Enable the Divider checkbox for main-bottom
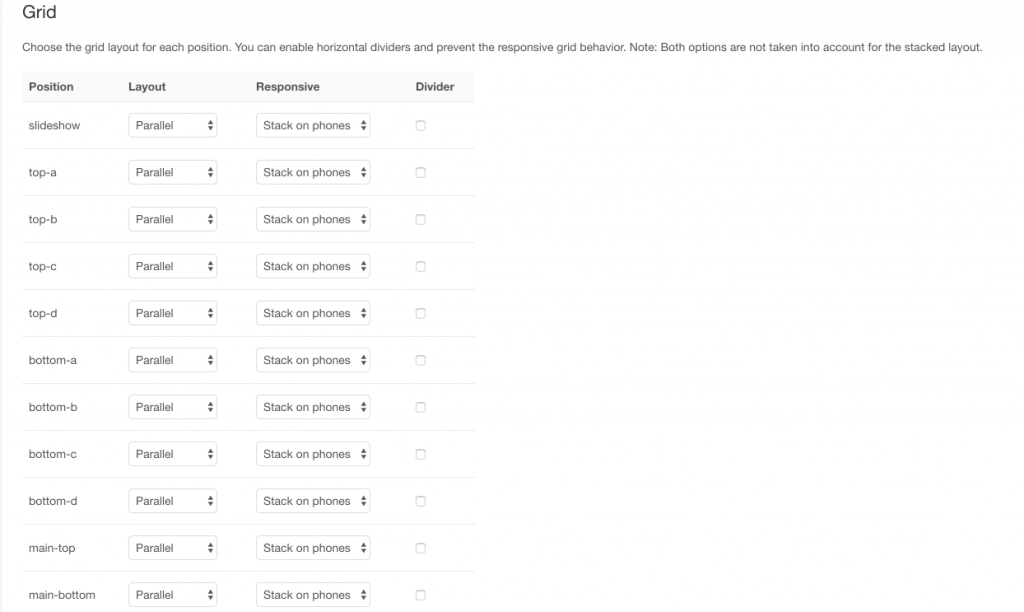Image resolution: width=1024 pixels, height=612 pixels. coord(420,594)
